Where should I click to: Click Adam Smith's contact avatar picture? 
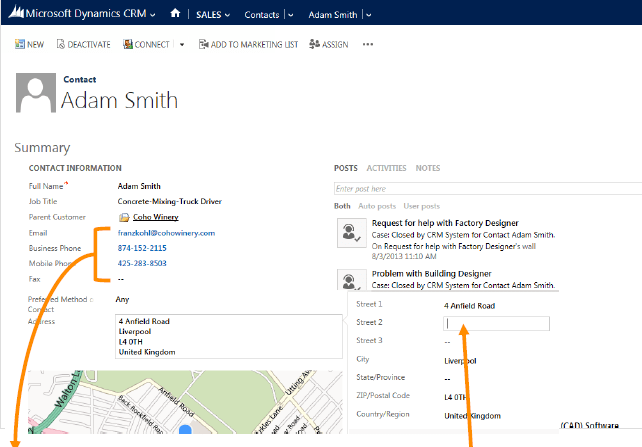[36, 94]
